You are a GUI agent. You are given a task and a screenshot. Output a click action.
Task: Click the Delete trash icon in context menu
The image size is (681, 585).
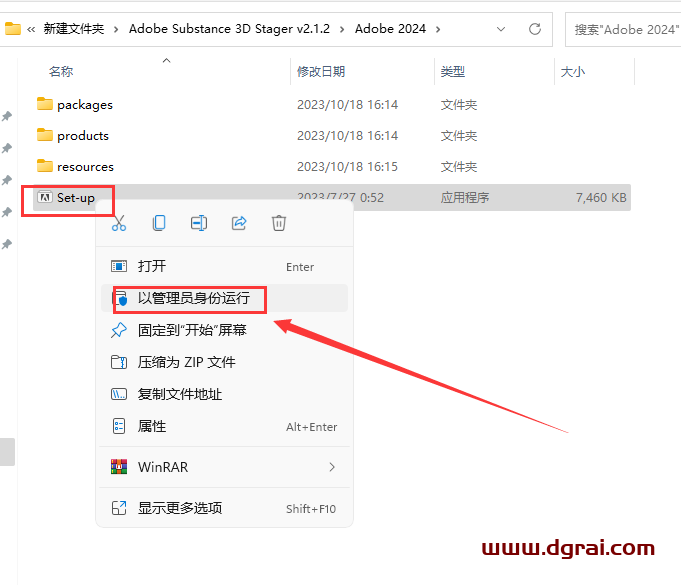(279, 223)
